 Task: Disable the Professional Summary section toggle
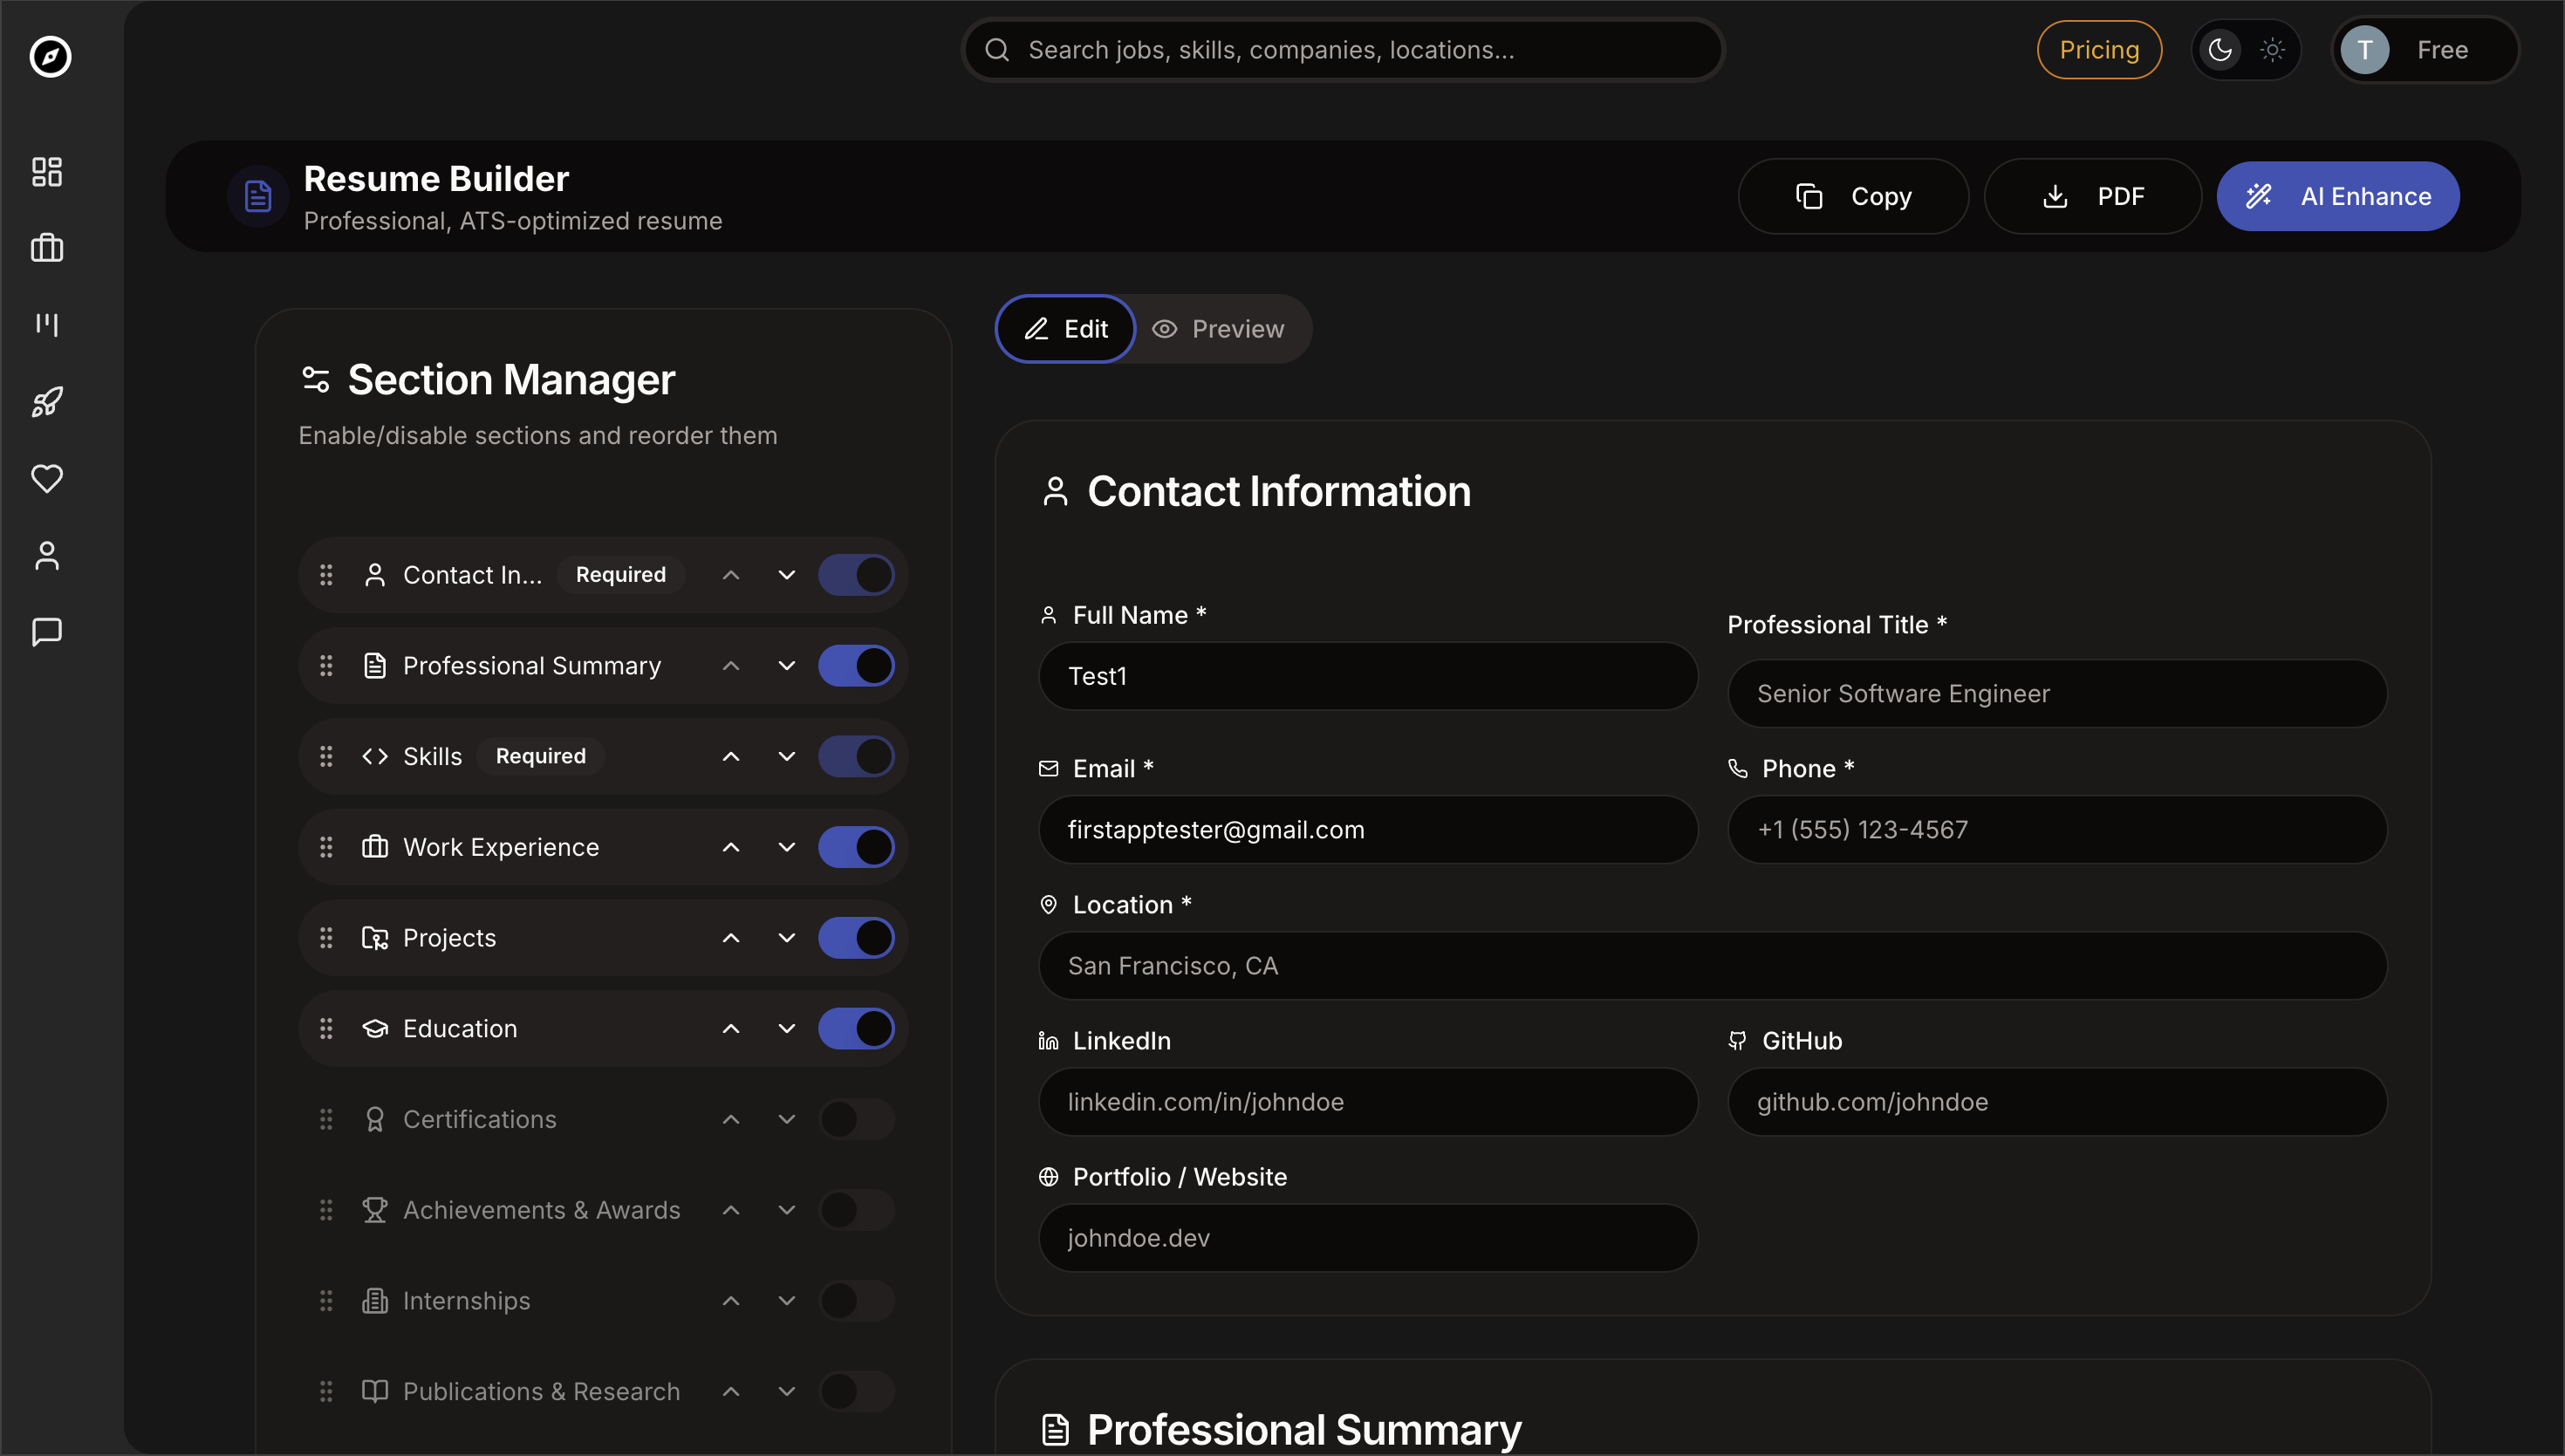(856, 666)
